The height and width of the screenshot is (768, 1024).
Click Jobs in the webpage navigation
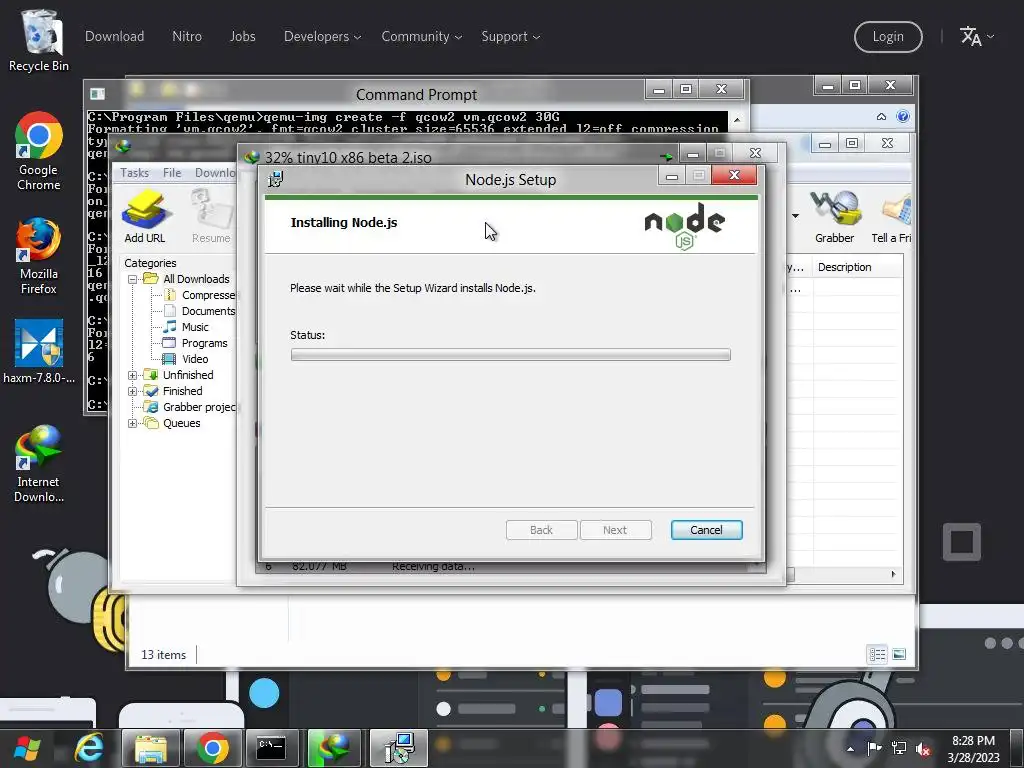[242, 37]
